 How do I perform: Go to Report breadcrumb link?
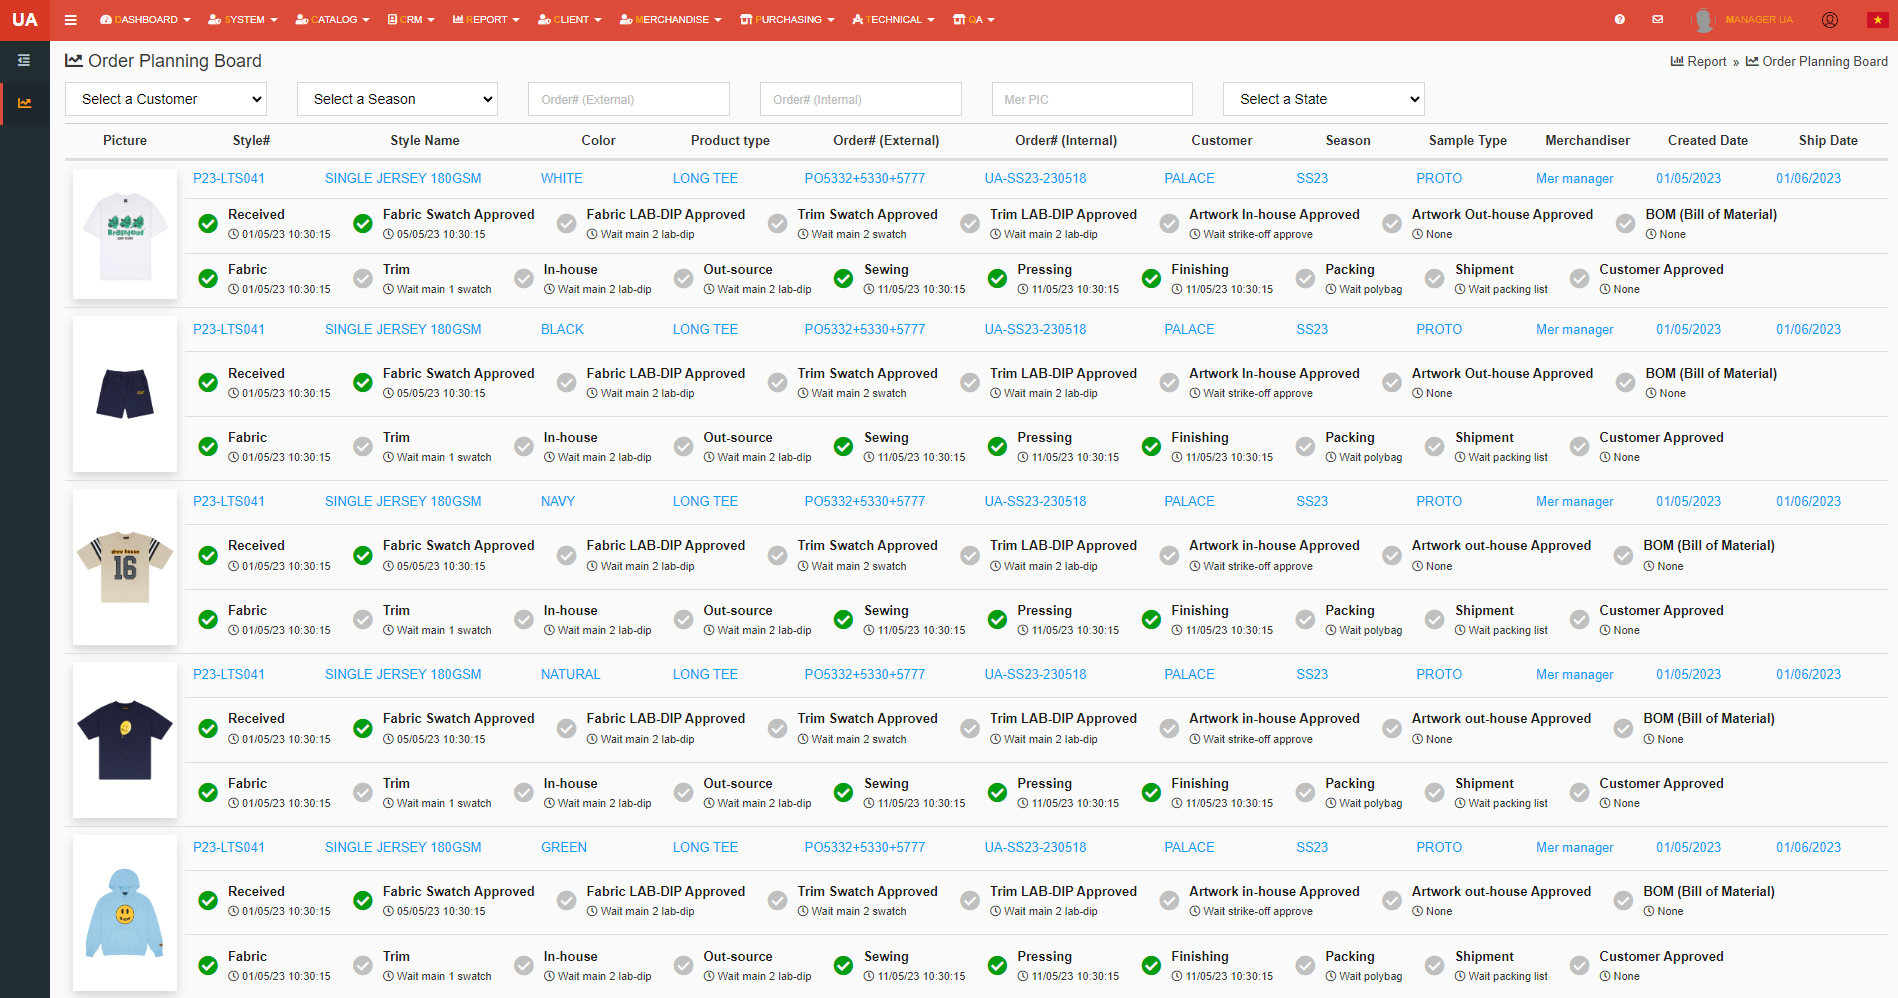(x=1705, y=62)
